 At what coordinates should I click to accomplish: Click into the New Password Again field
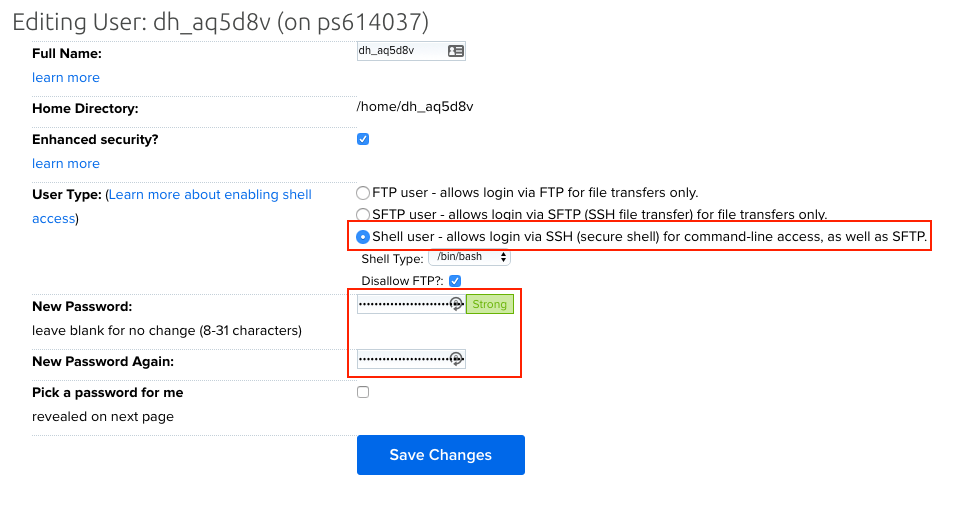click(402, 359)
